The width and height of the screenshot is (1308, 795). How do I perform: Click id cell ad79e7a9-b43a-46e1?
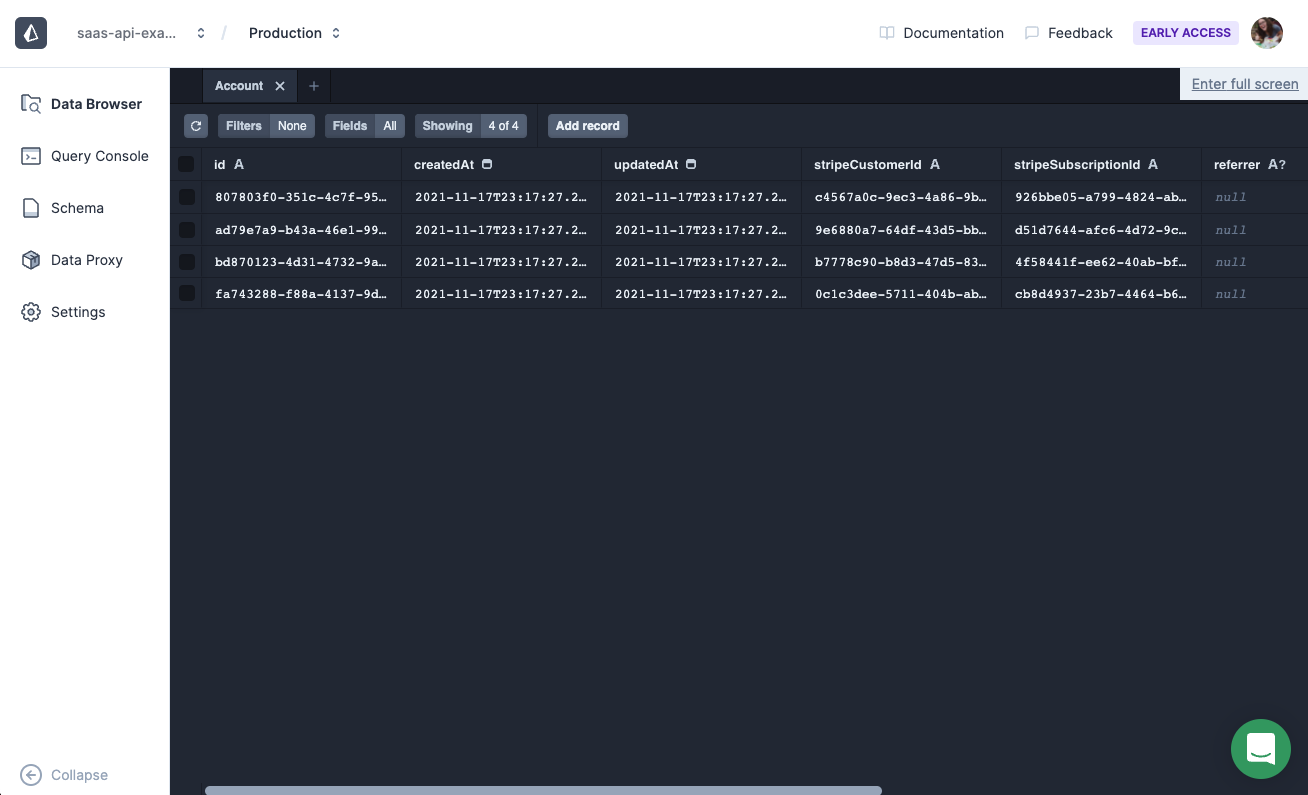302,230
